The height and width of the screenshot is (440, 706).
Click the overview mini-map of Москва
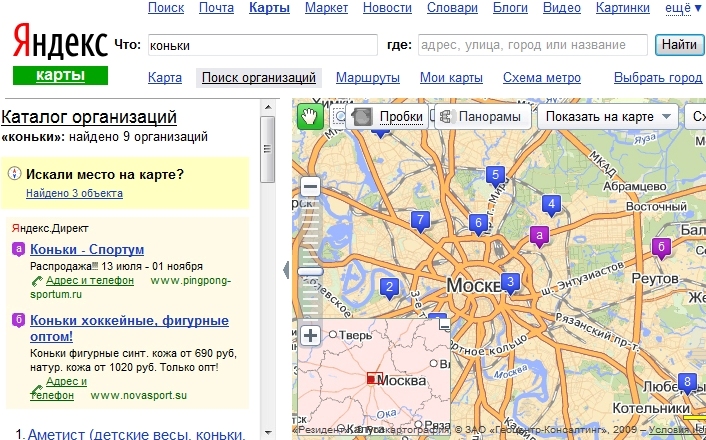(374, 376)
